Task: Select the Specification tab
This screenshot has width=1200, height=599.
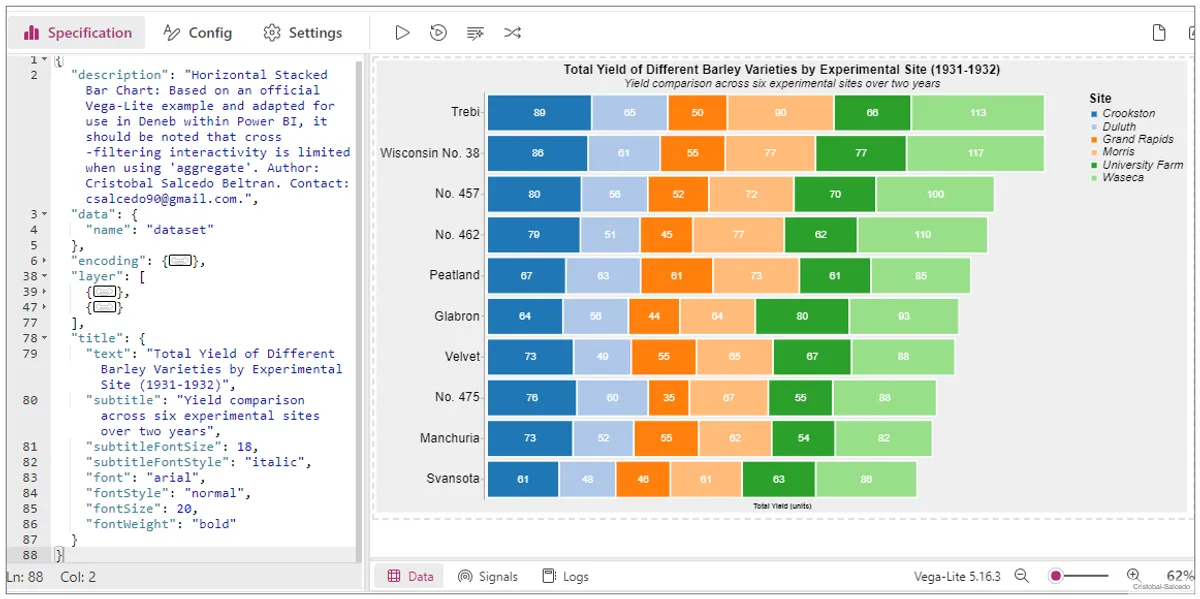Action: click(x=77, y=33)
